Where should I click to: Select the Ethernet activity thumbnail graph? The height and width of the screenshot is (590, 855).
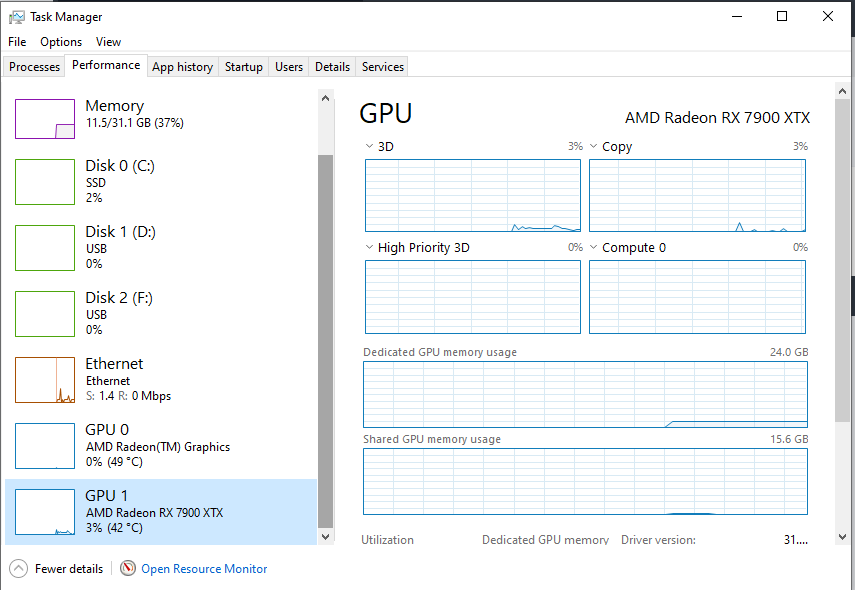45,380
